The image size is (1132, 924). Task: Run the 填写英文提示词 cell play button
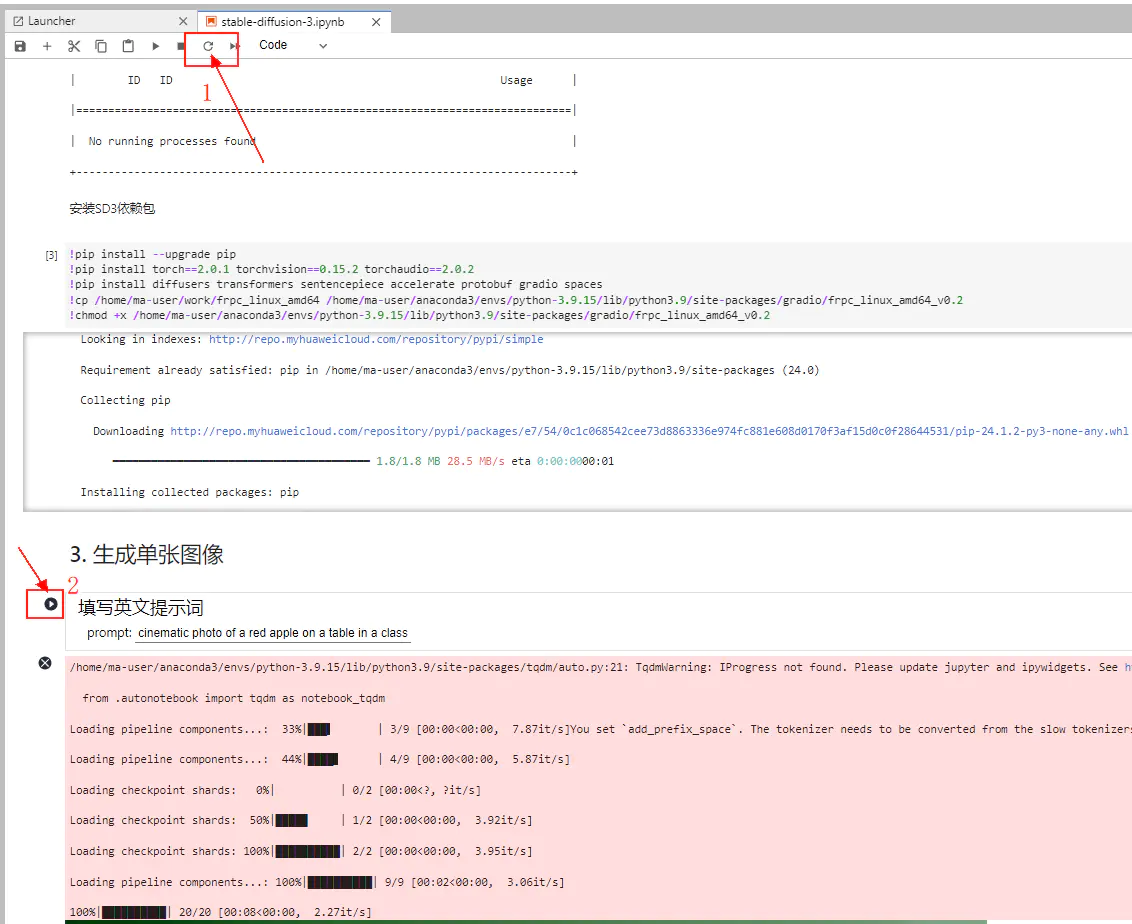coord(51,604)
